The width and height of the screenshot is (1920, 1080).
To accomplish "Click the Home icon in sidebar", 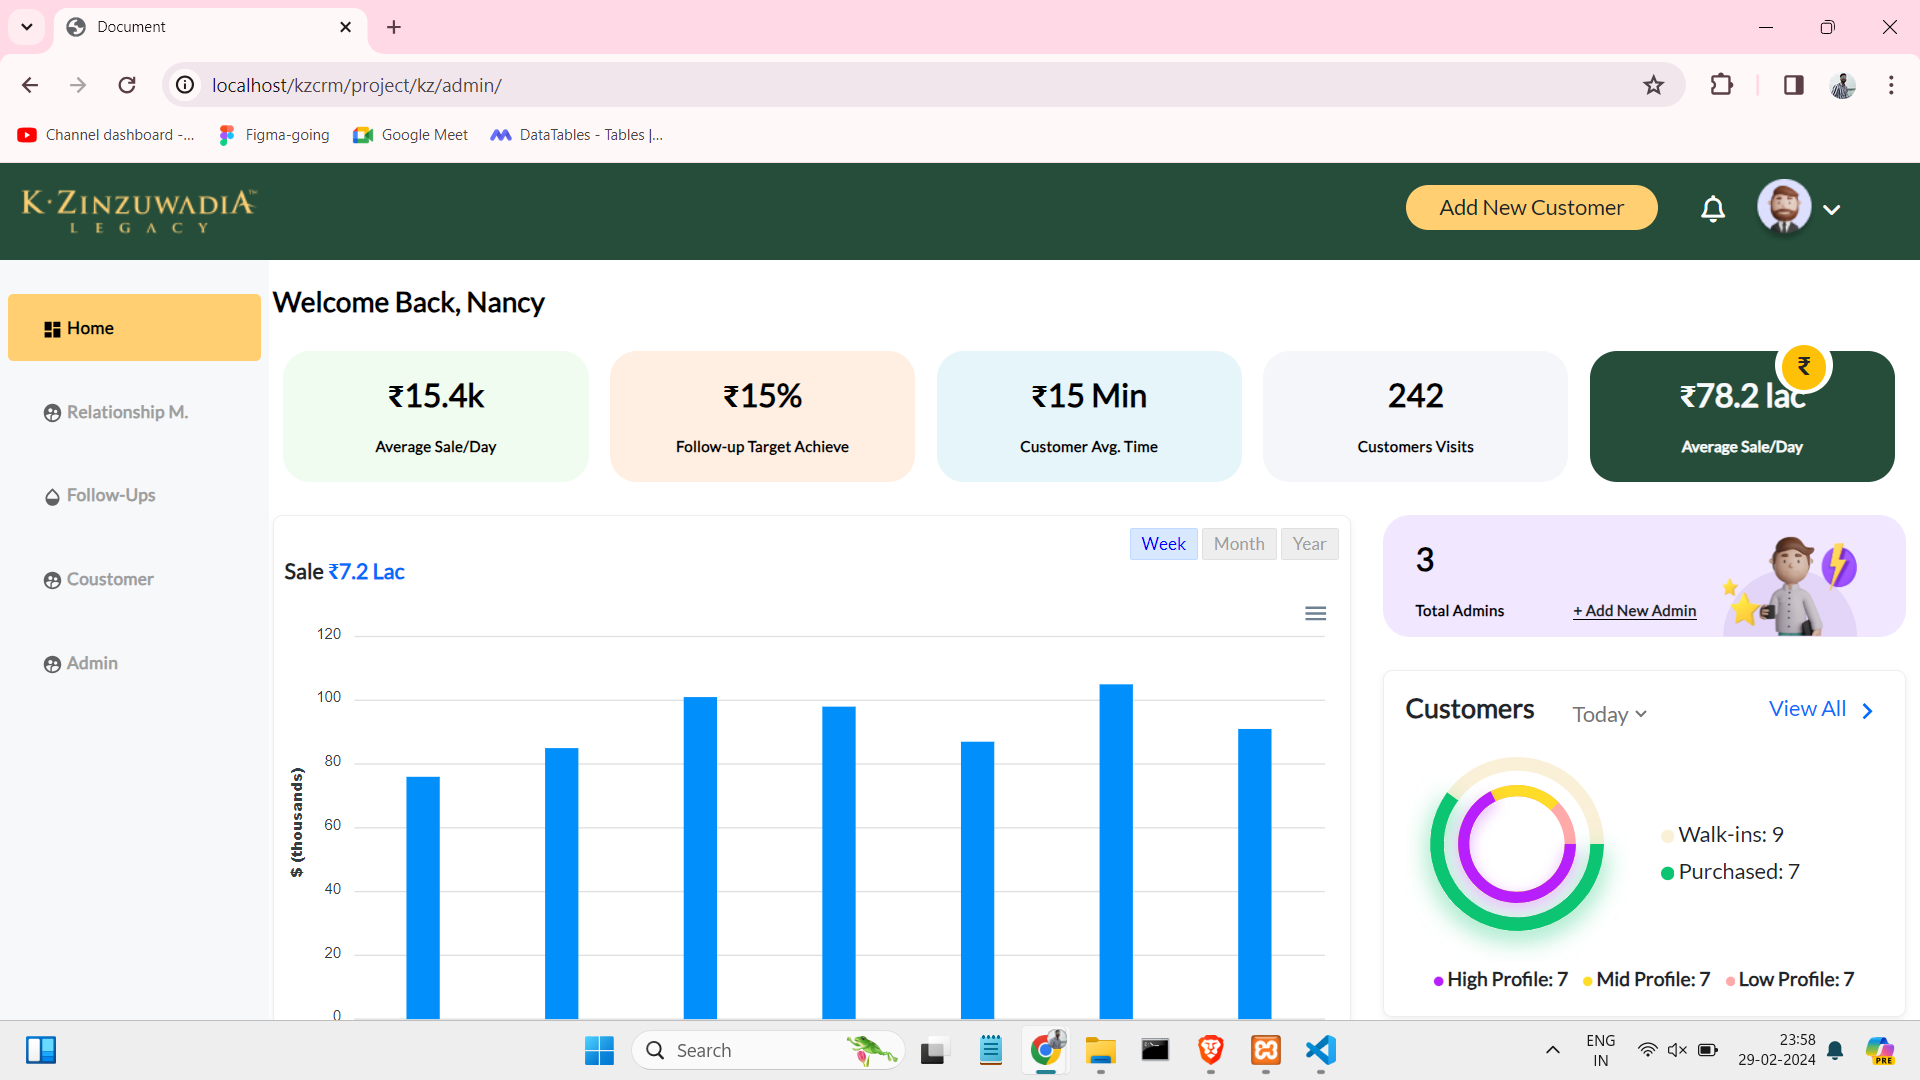I will [52, 327].
